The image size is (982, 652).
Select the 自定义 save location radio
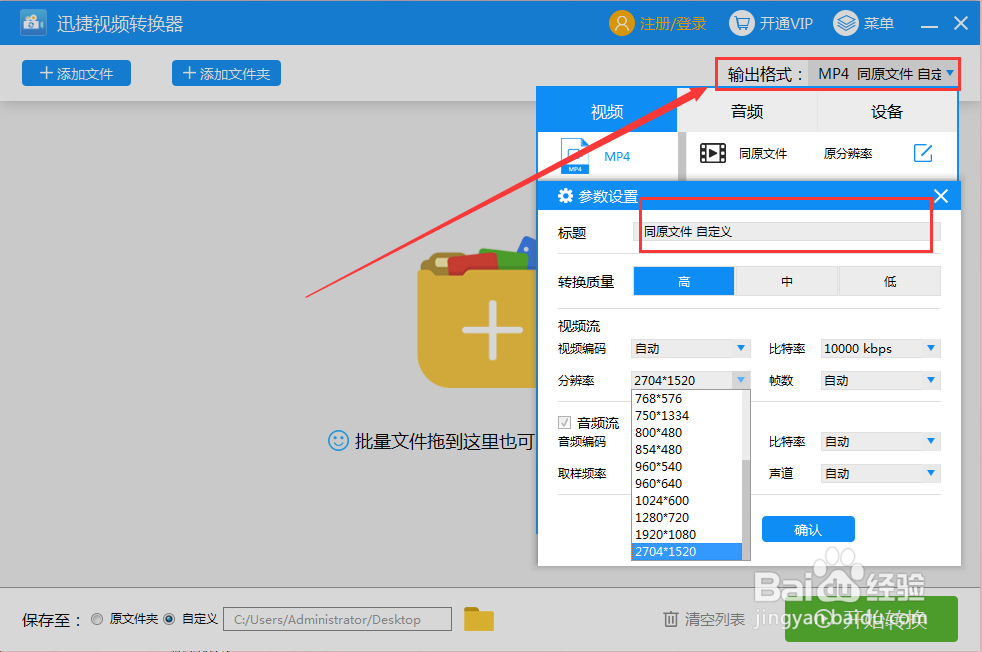click(x=169, y=619)
